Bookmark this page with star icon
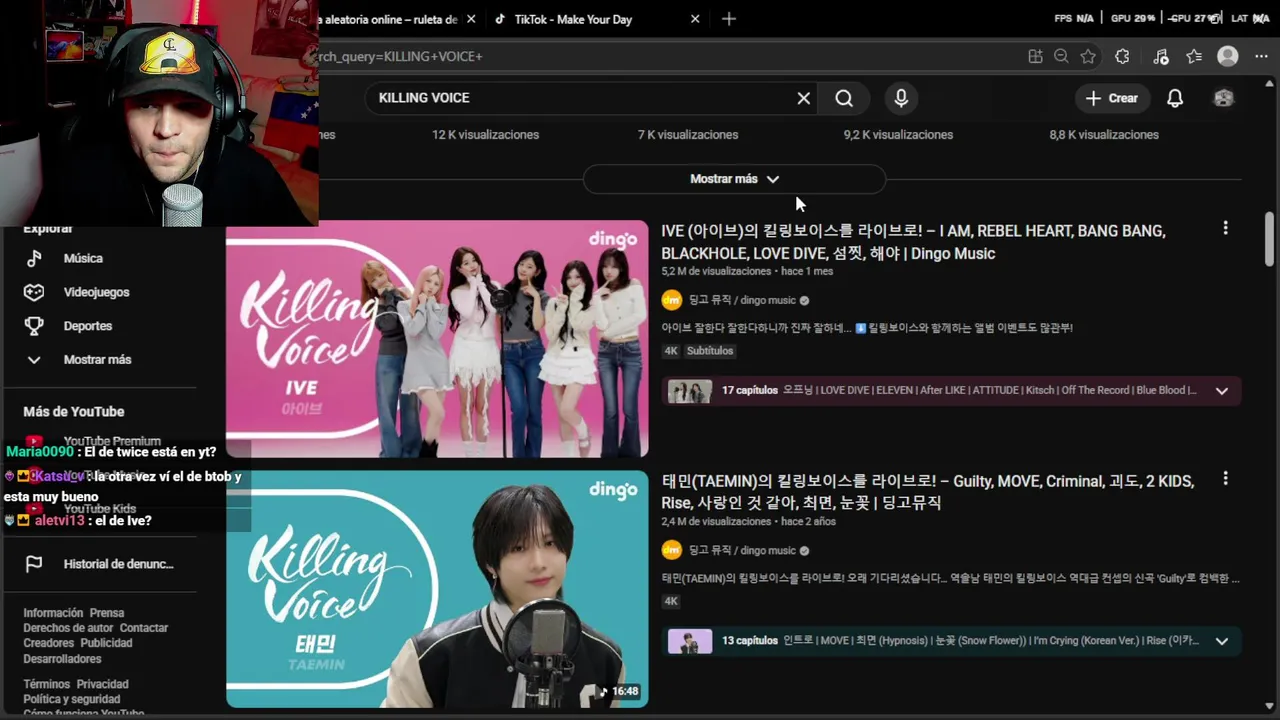1280x720 pixels. (x=1088, y=57)
